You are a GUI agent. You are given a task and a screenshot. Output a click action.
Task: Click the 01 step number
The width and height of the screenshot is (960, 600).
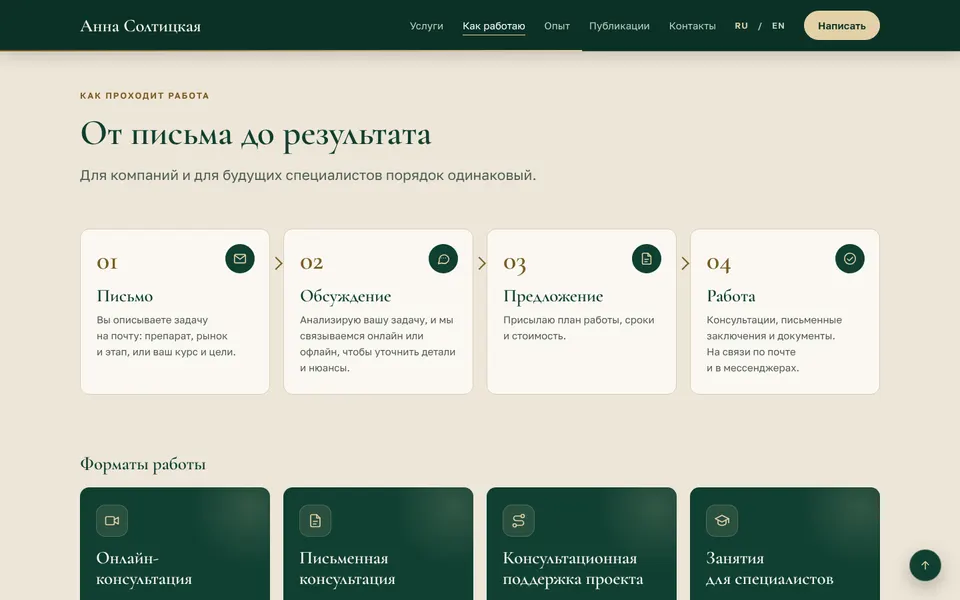(107, 262)
